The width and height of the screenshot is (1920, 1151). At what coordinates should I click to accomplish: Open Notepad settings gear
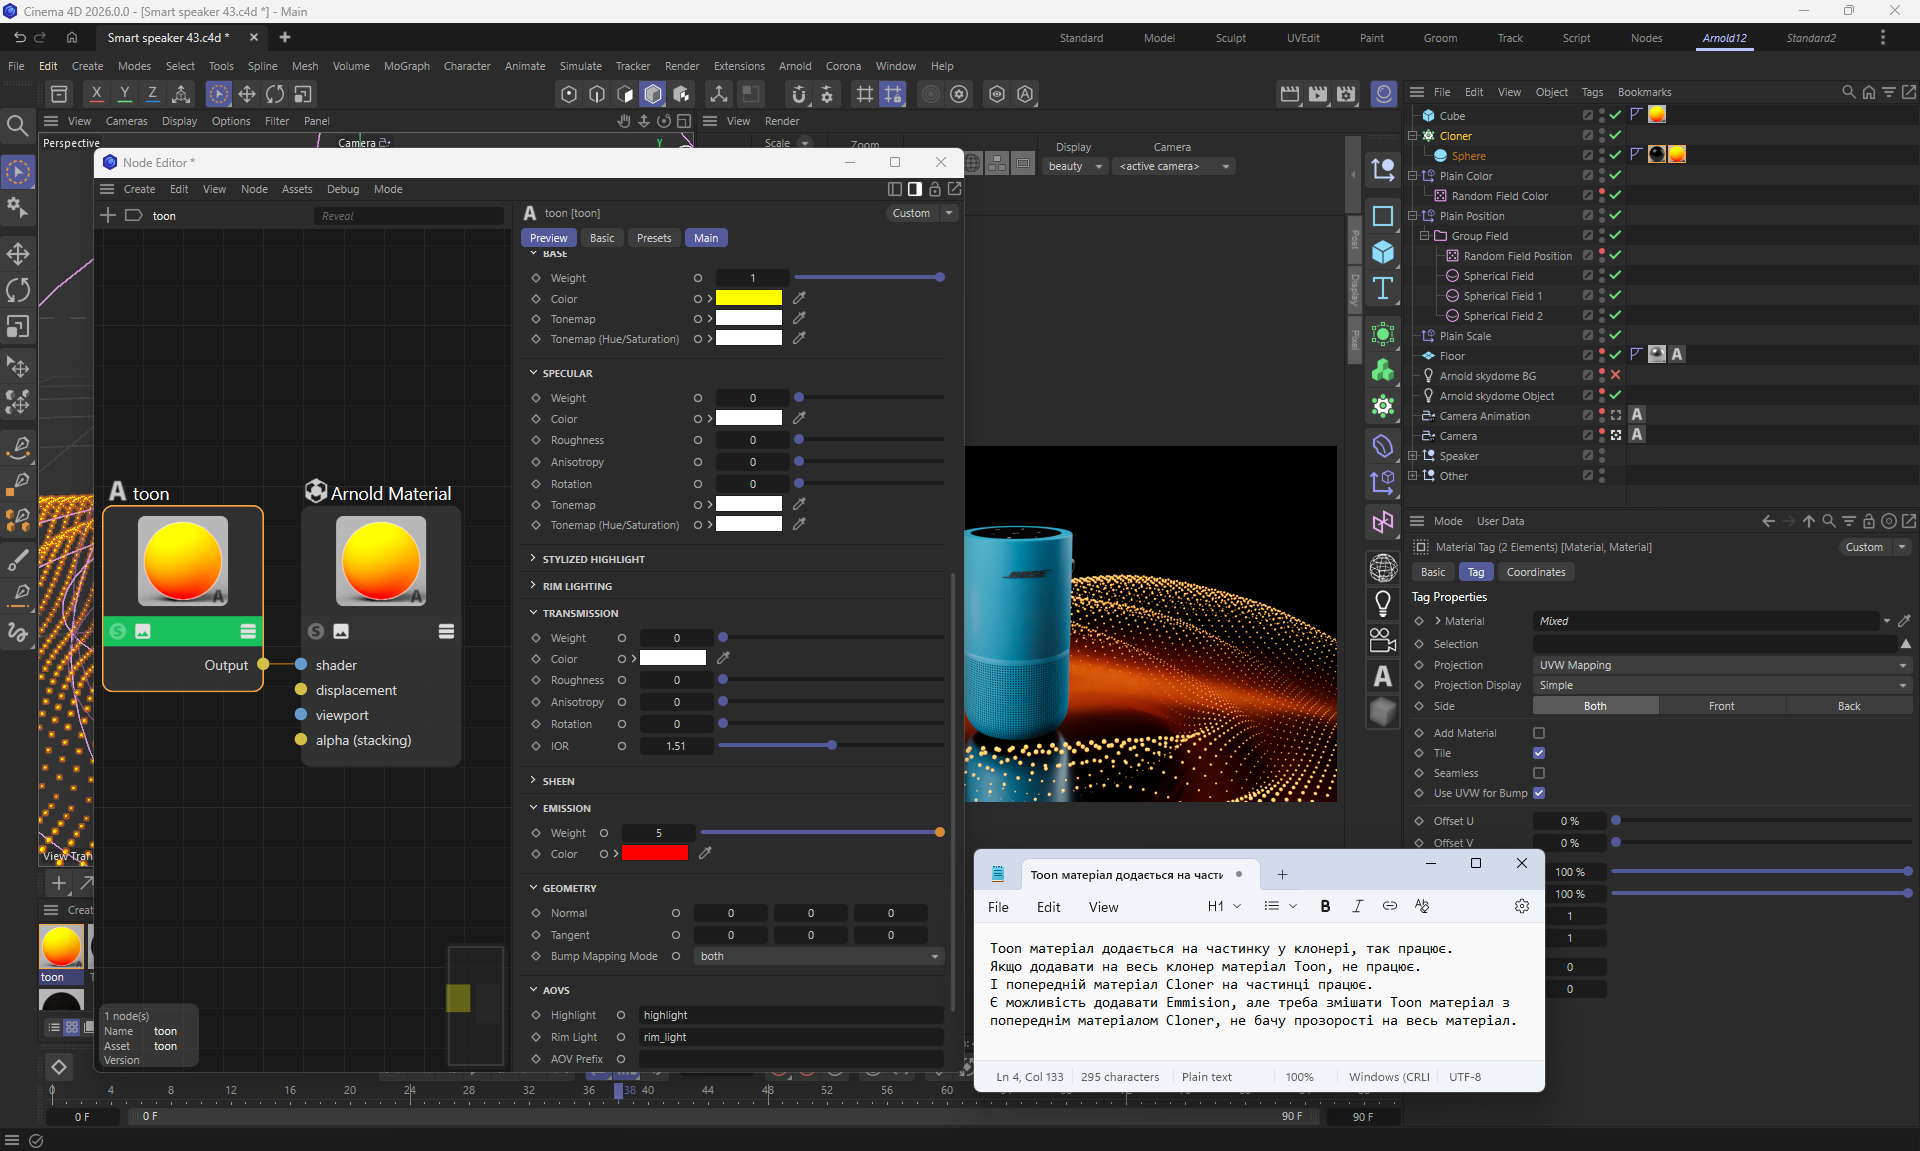click(x=1521, y=906)
